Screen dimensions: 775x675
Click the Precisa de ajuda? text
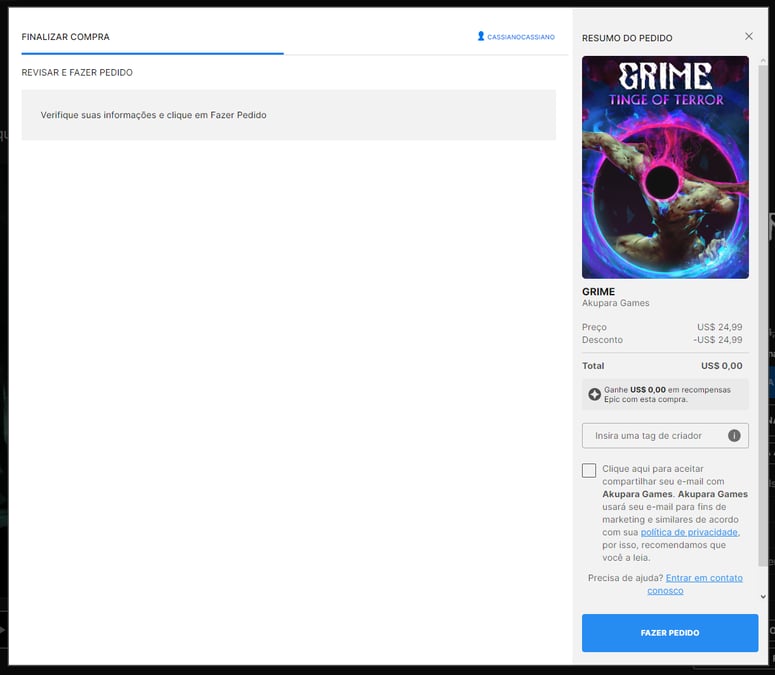[x=625, y=578]
